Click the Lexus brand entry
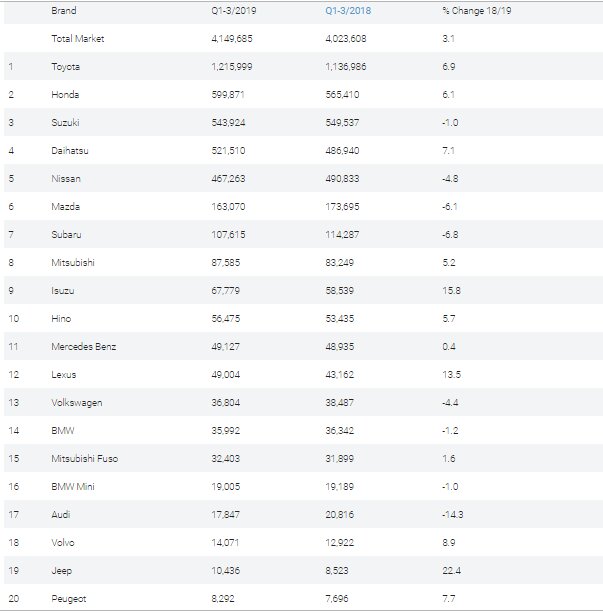Viewport: 603px width, 613px height. point(64,374)
